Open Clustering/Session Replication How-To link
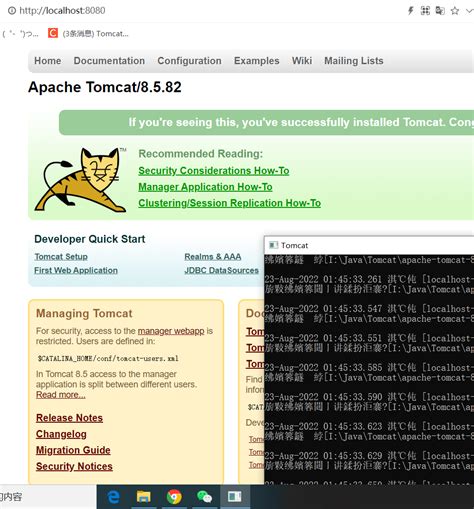Image resolution: width=474 pixels, height=509 pixels. [230, 203]
